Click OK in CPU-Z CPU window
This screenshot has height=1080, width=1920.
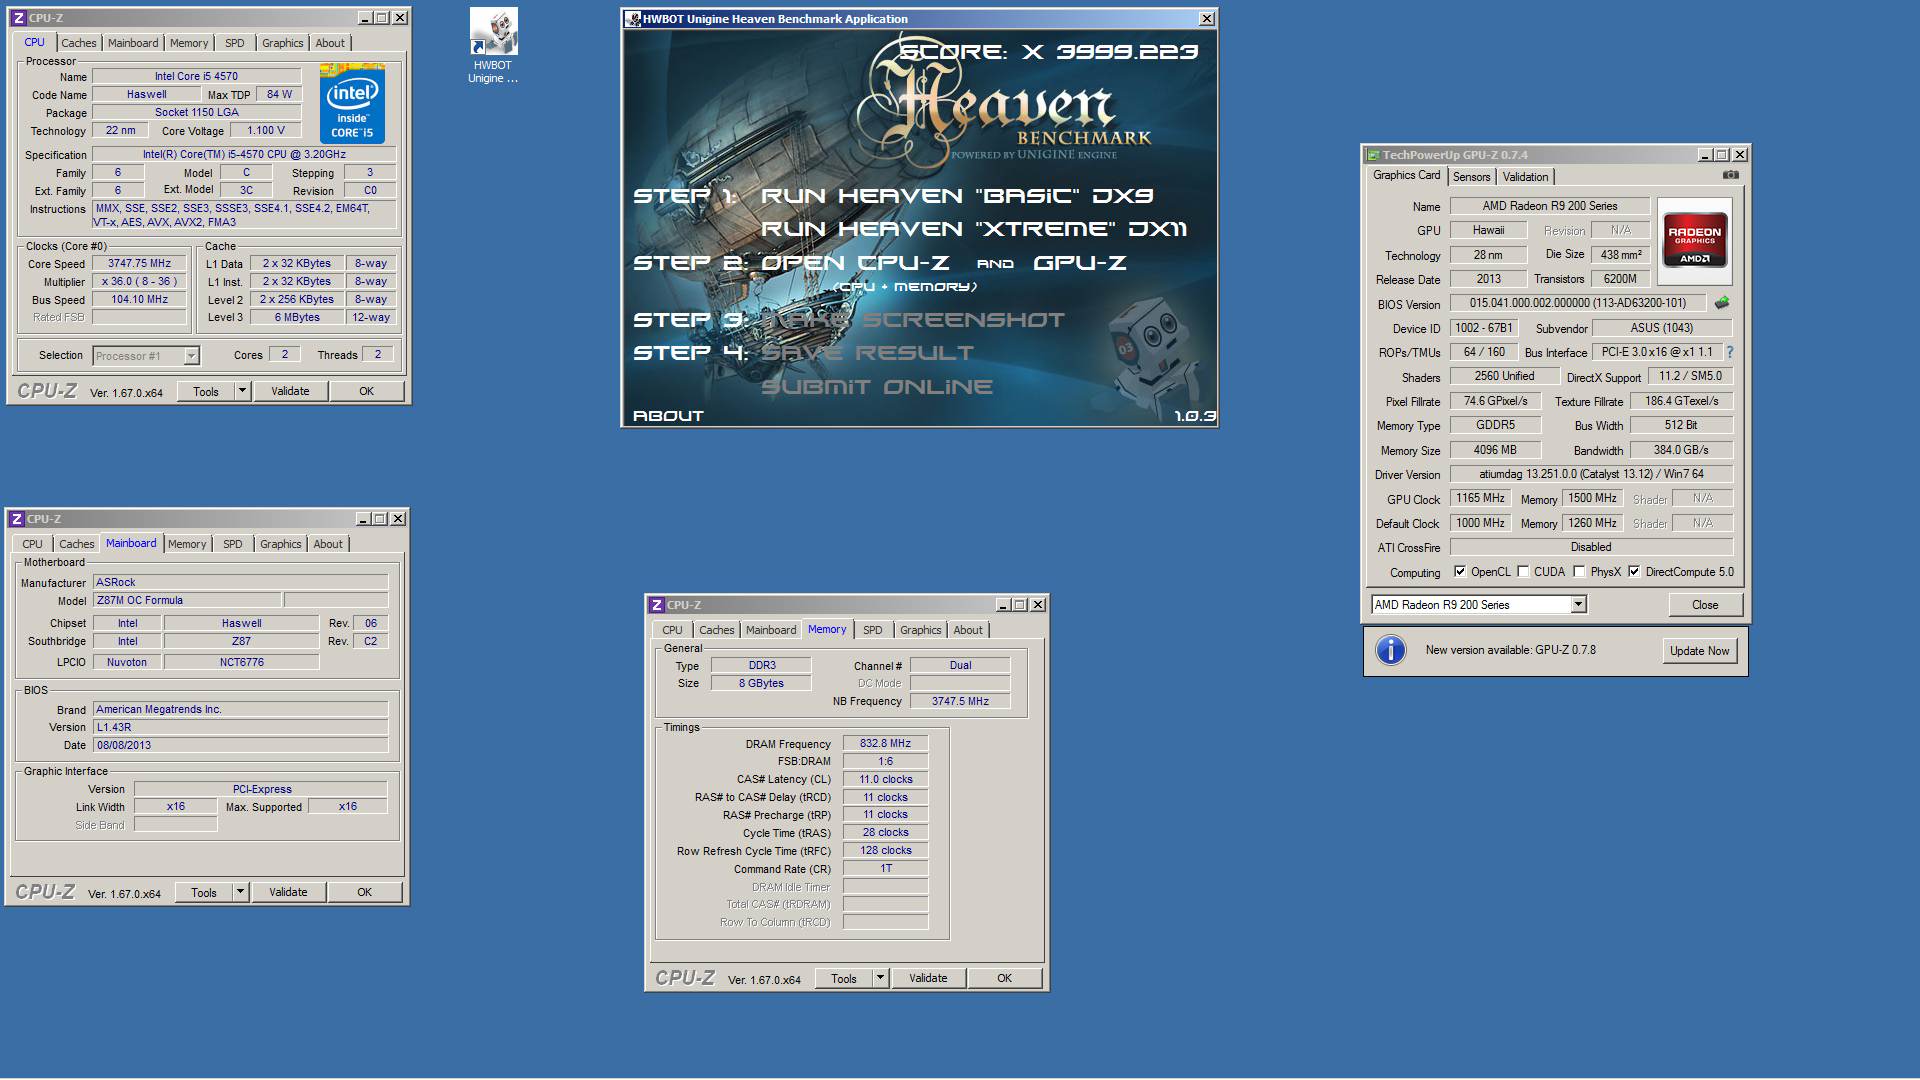pos(366,391)
